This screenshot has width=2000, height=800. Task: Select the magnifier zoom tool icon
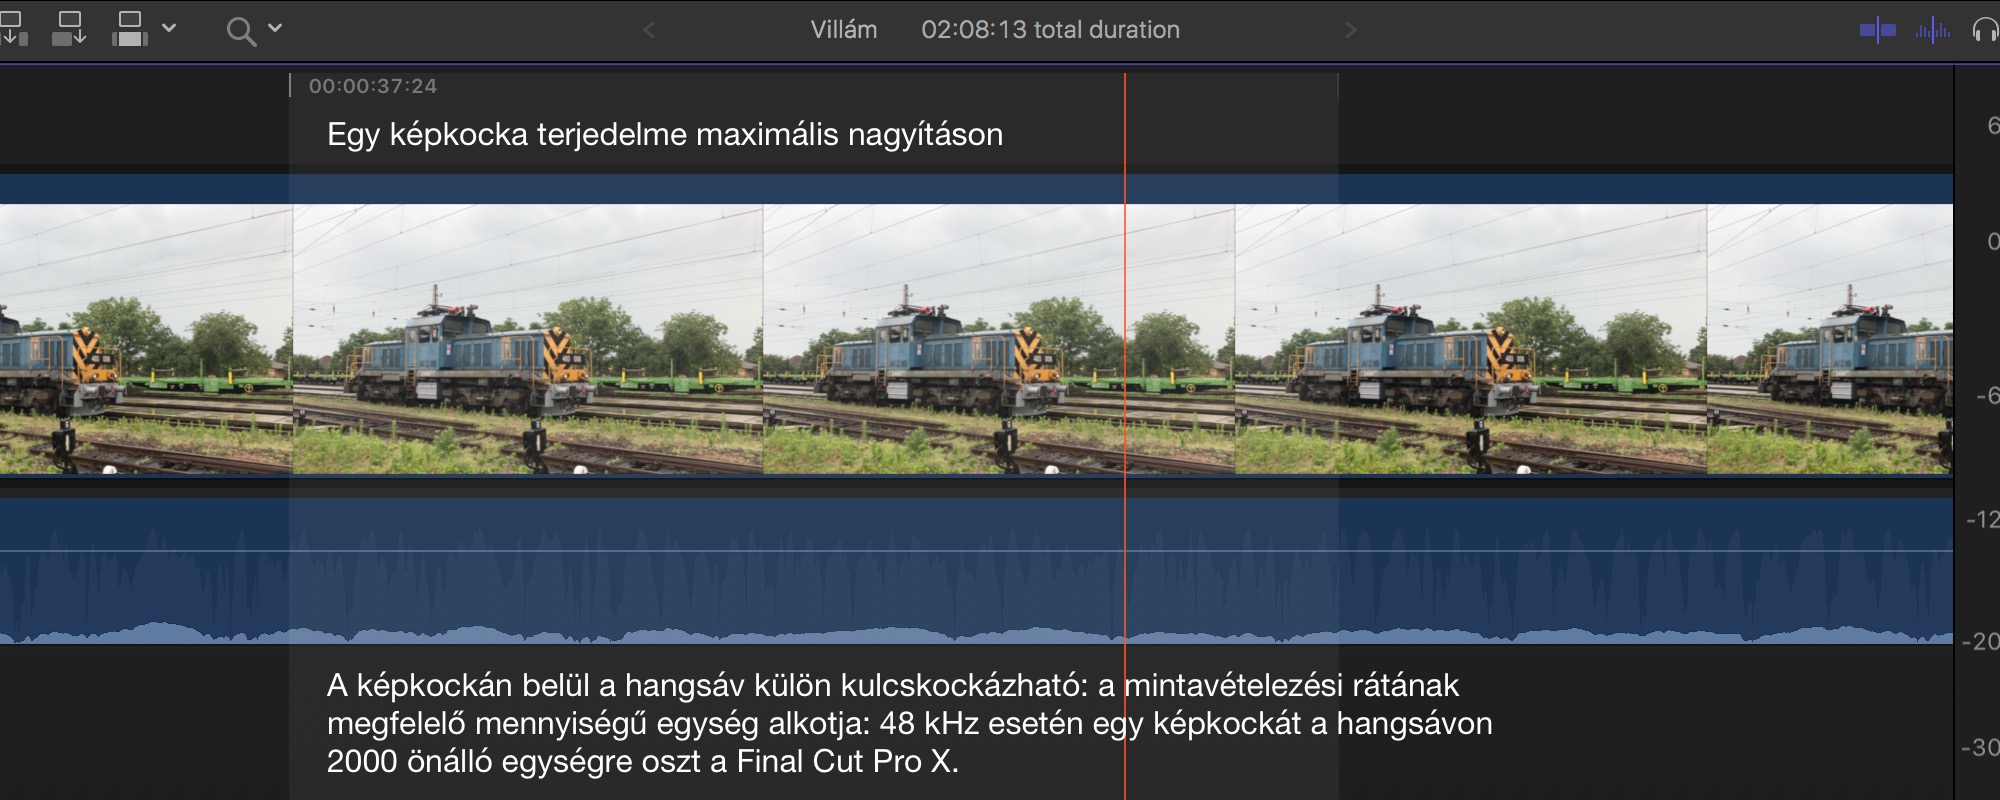[240, 31]
